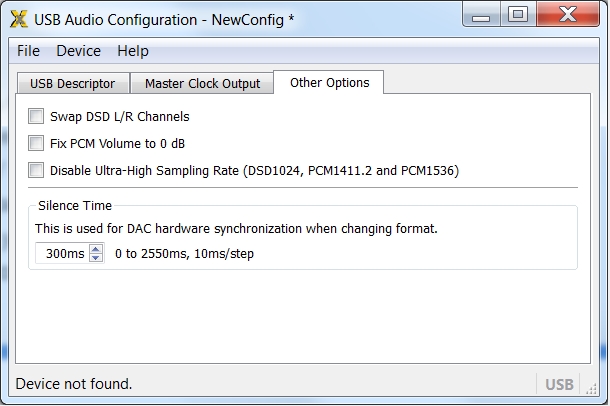Increase silence time with the up arrow
The image size is (610, 406).
96,249
